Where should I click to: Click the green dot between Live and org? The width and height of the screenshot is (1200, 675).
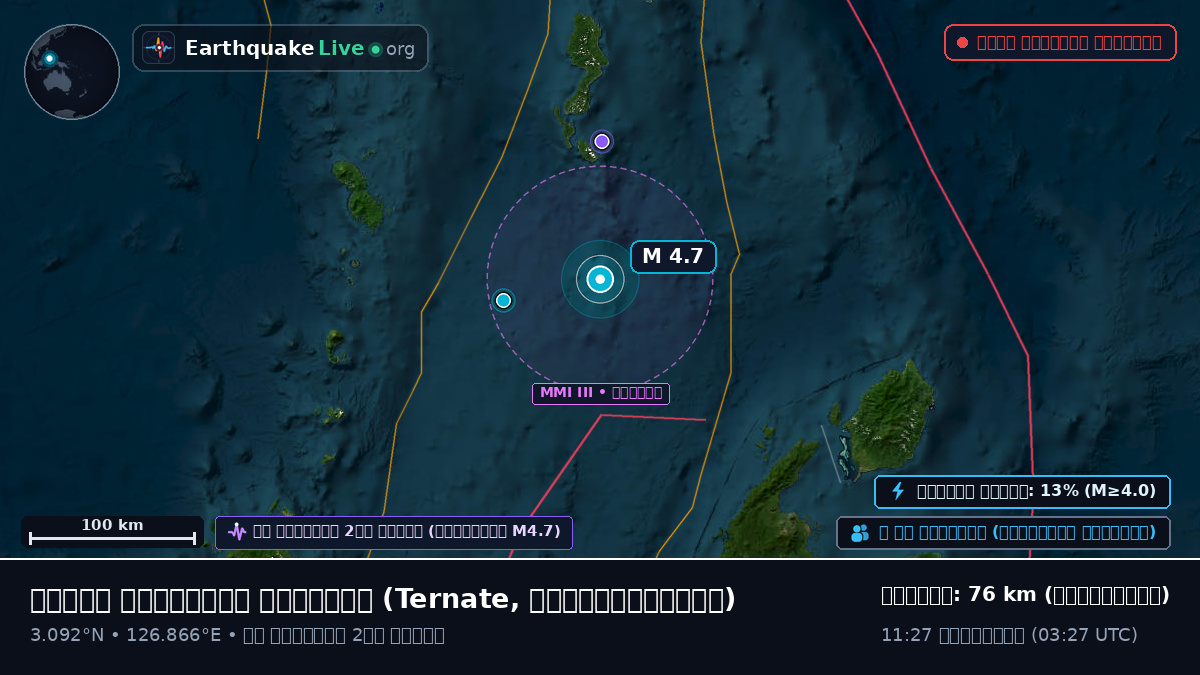(375, 49)
